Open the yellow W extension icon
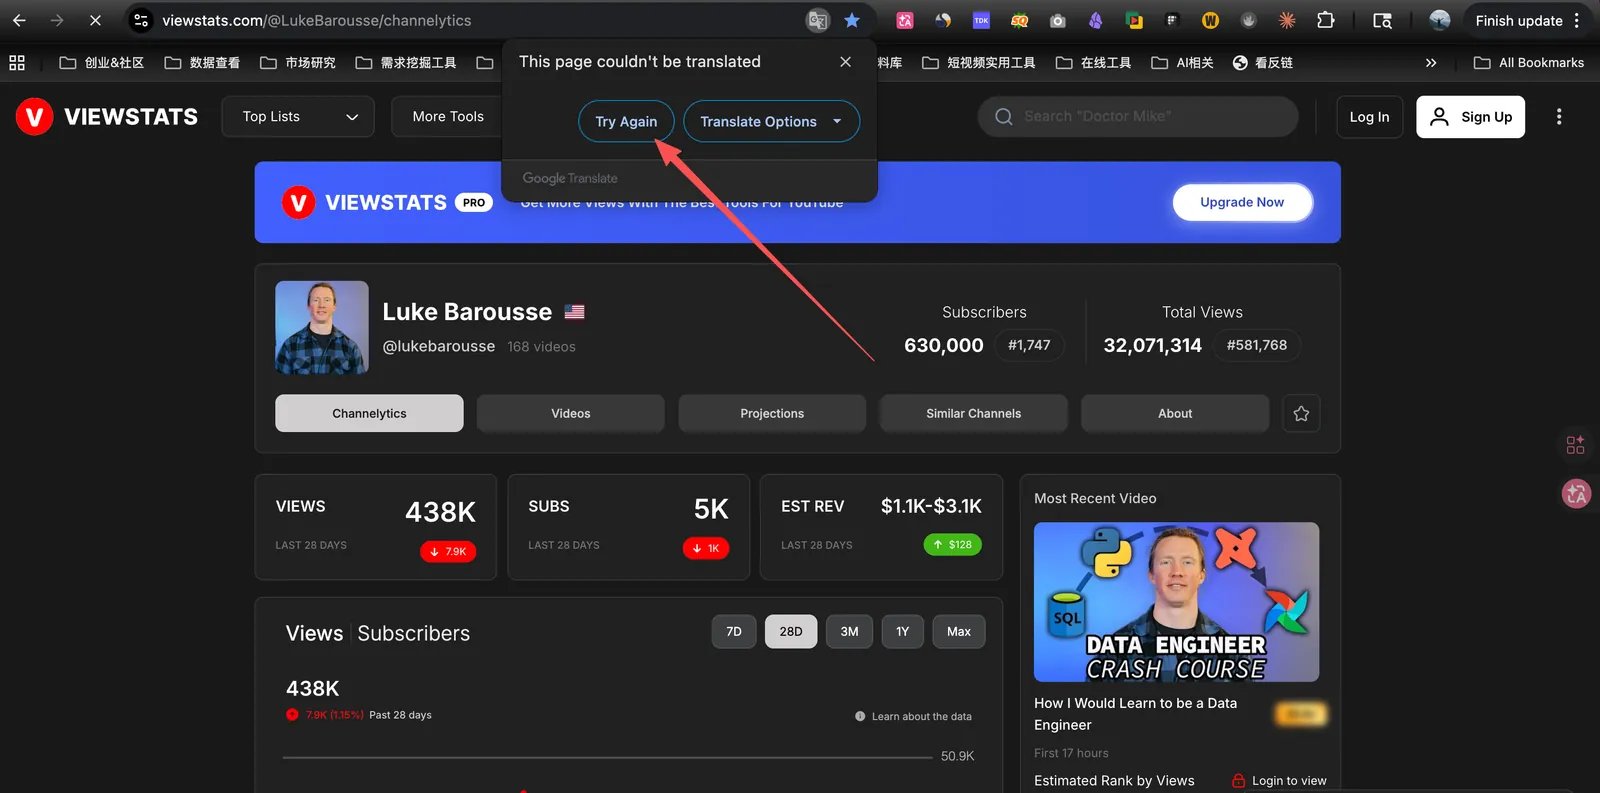Screen dimensions: 1600x793 (x=1210, y=20)
